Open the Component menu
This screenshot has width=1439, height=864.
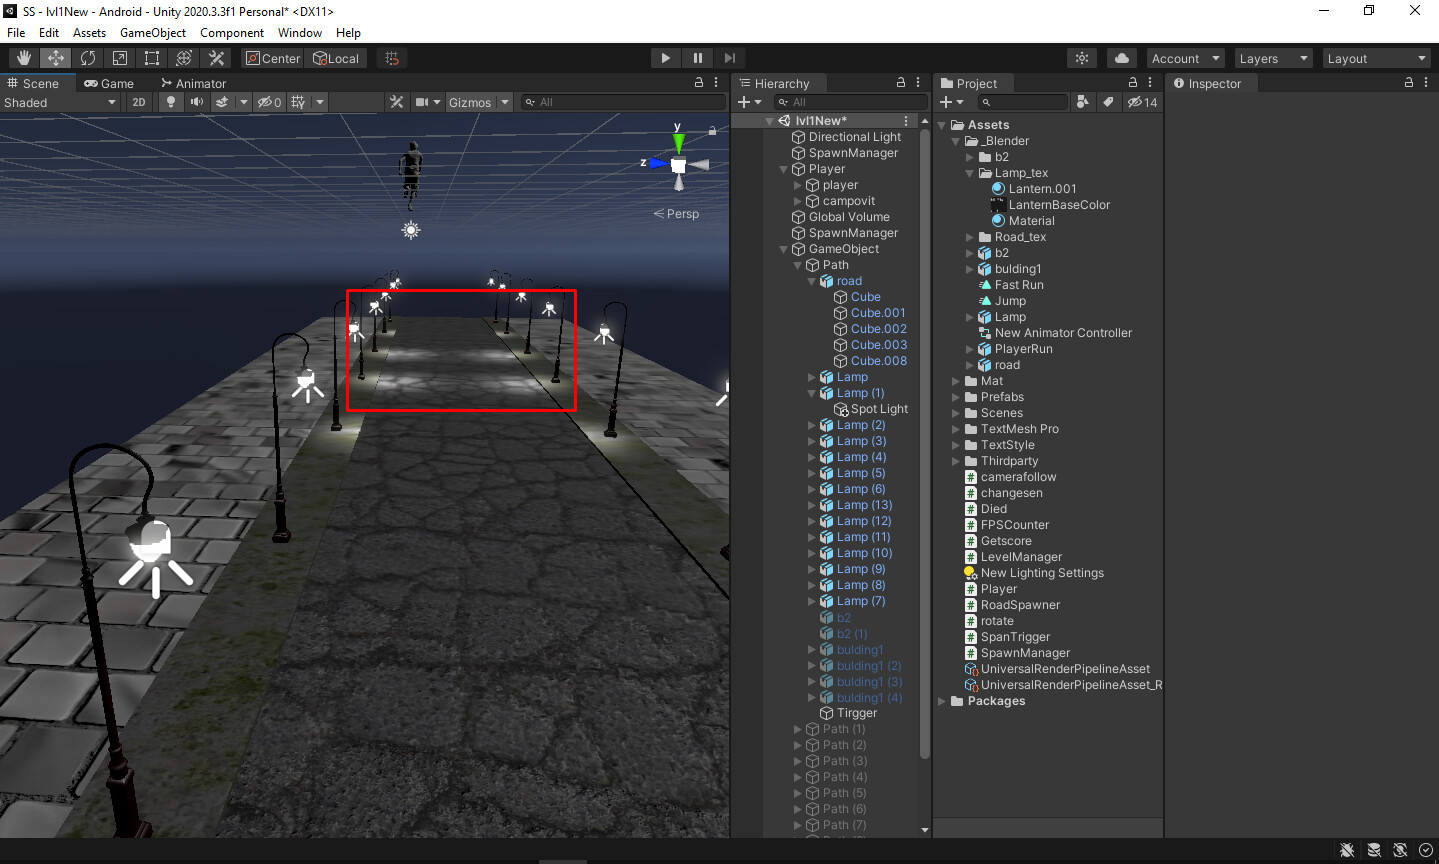point(231,33)
